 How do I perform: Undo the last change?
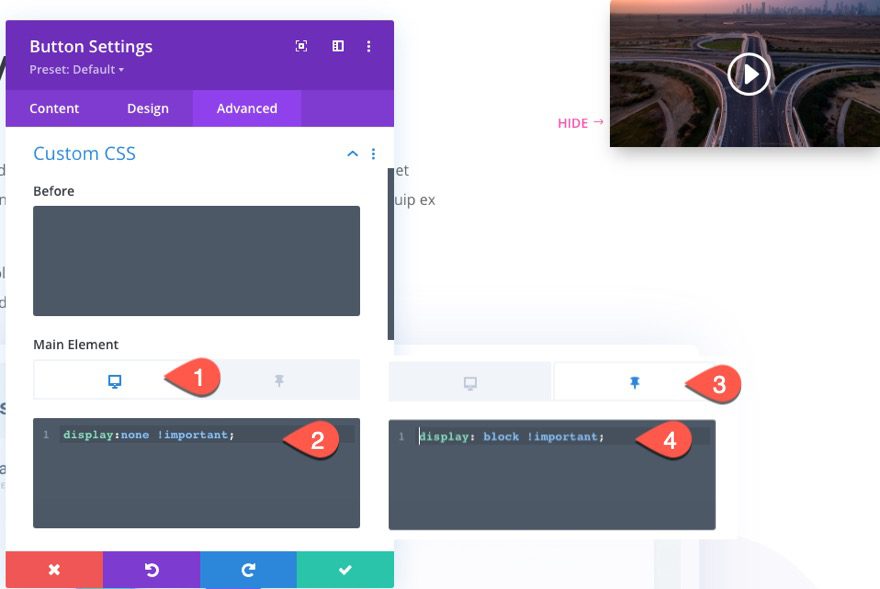point(150,569)
